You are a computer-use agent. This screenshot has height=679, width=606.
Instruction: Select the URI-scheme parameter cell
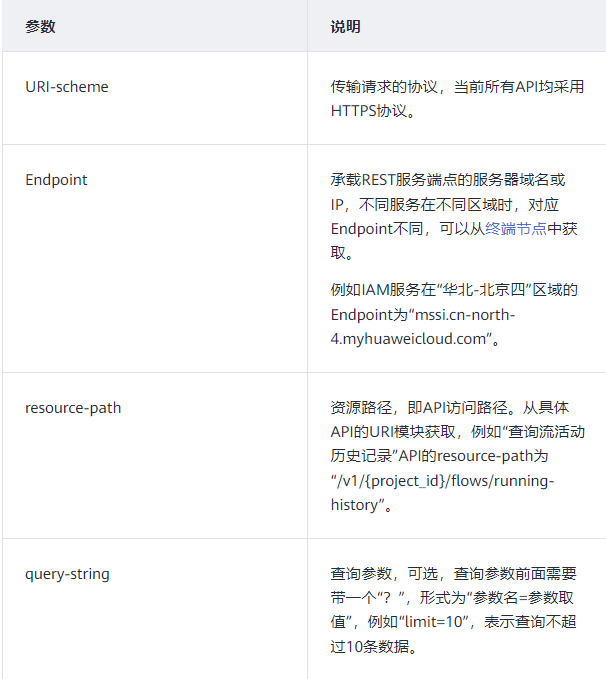click(x=67, y=87)
